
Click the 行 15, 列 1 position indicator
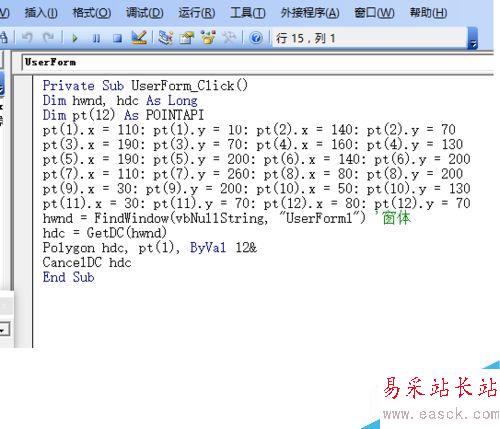[370, 38]
